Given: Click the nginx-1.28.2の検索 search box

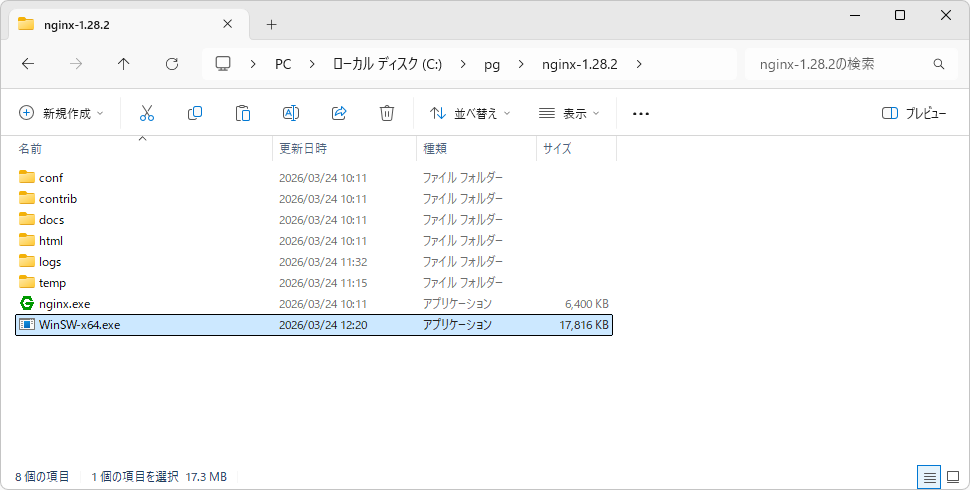Looking at the screenshot, I should 849,64.
